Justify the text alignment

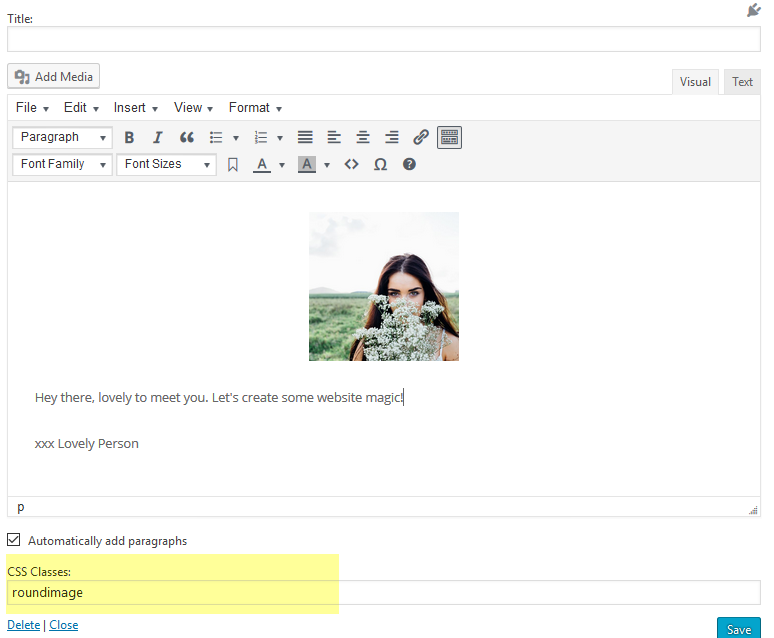click(x=305, y=137)
